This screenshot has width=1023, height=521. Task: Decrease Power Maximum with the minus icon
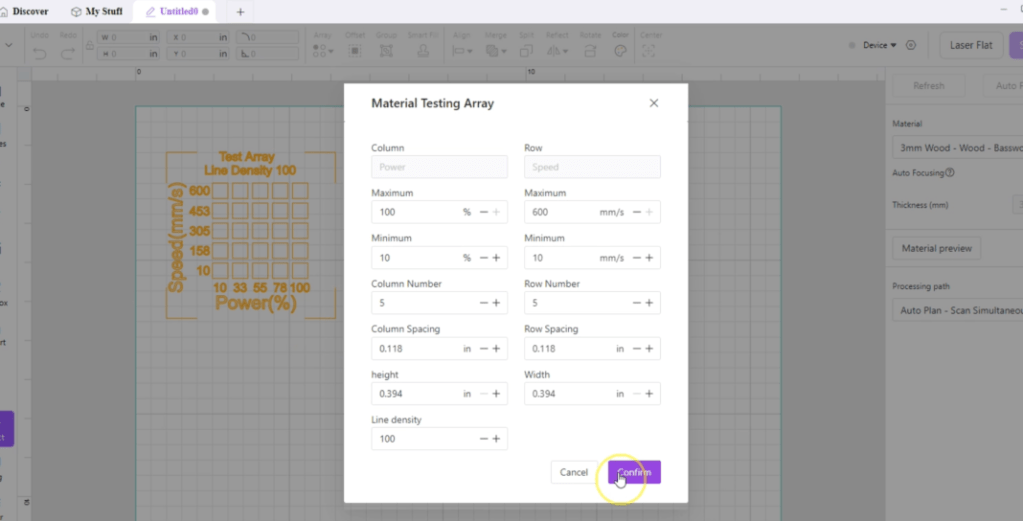point(483,212)
